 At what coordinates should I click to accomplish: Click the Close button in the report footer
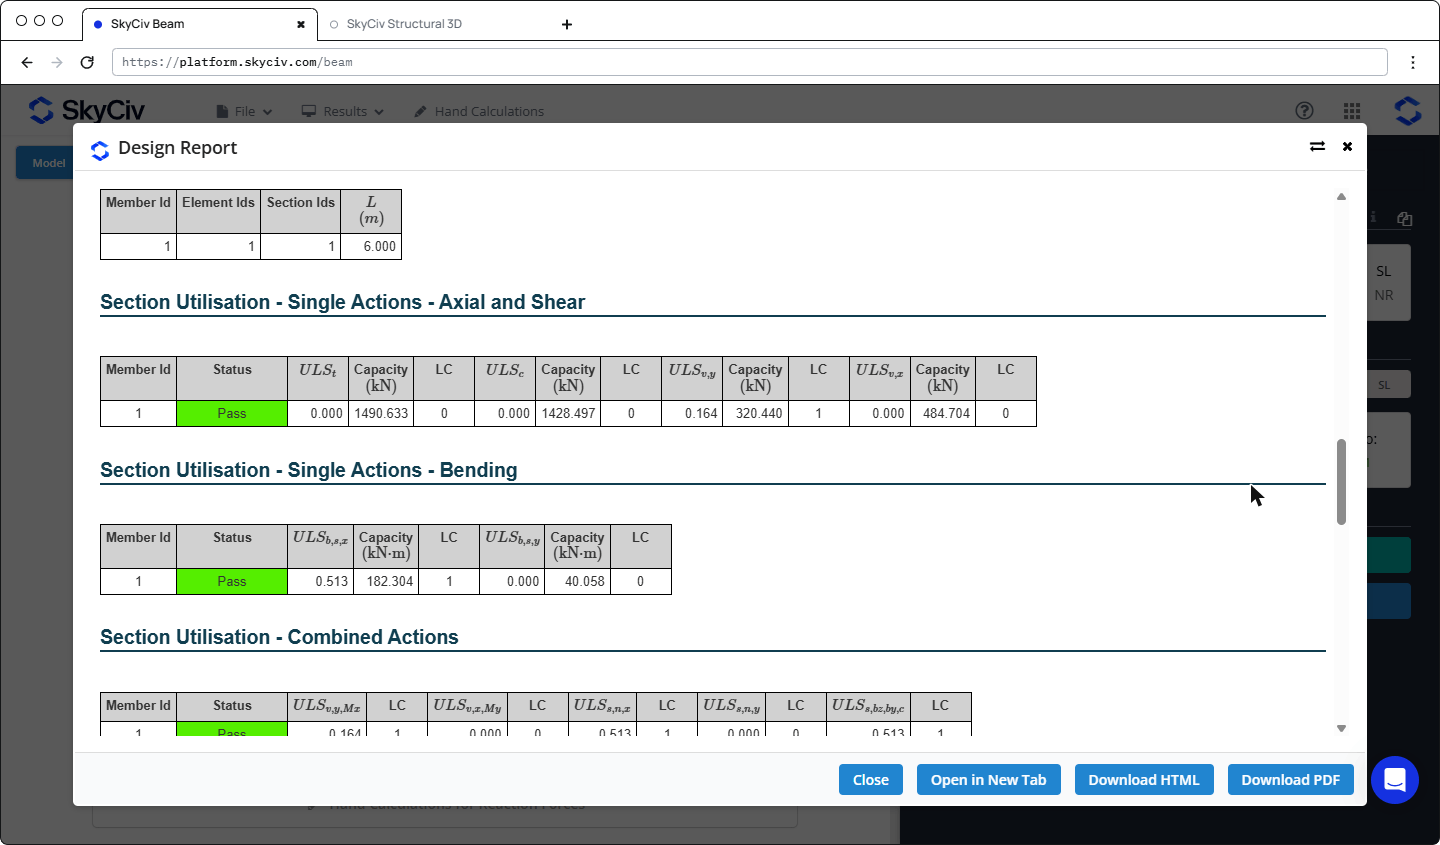click(x=871, y=780)
